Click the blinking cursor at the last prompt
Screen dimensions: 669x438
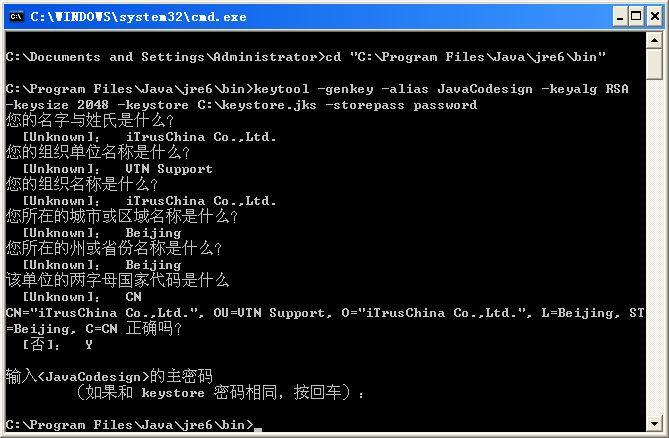tap(258, 429)
